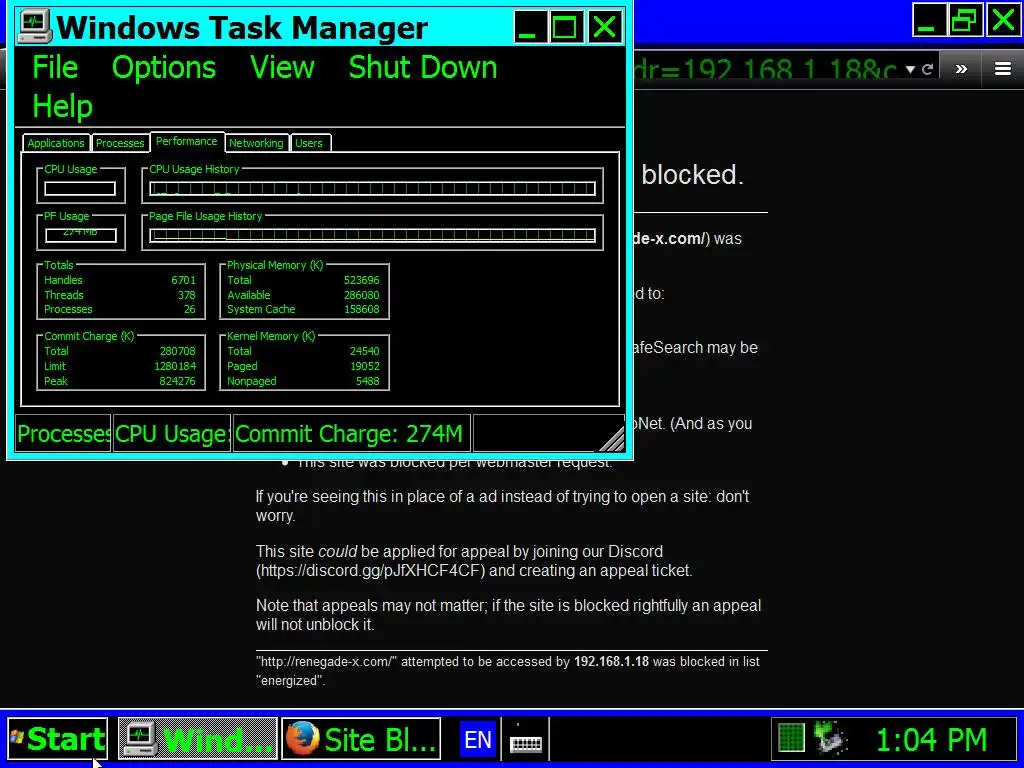The width and height of the screenshot is (1024, 768).
Task: Click the 192.168.1.18 text in the page footer
Action: (611, 662)
